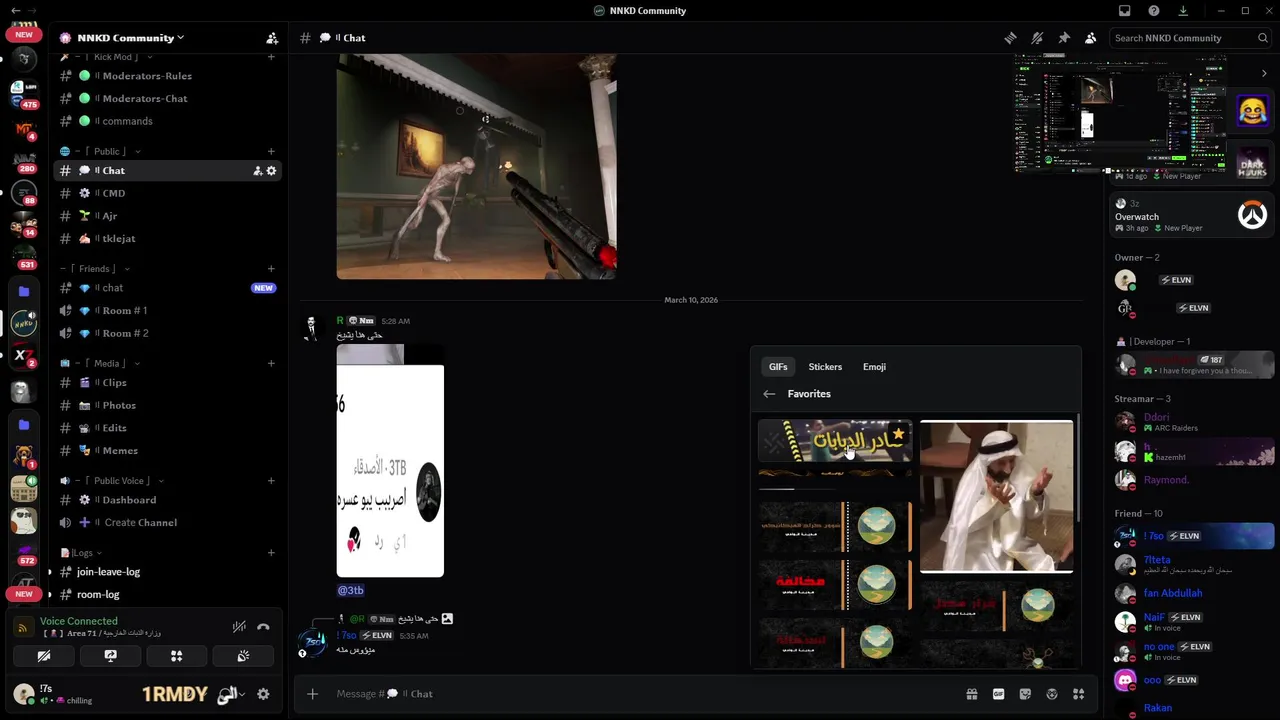Open the apps launcher in message bar
Image resolution: width=1280 pixels, height=720 pixels.
(x=1078, y=694)
